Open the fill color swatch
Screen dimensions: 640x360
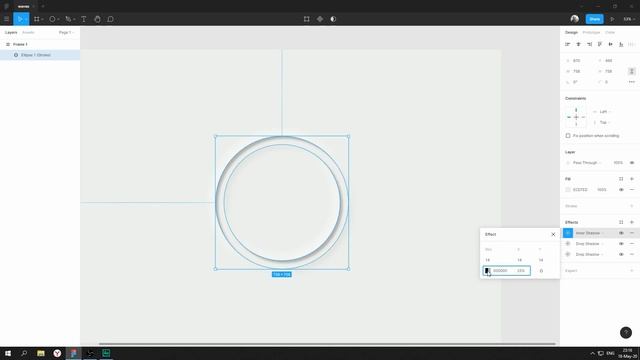pos(568,190)
